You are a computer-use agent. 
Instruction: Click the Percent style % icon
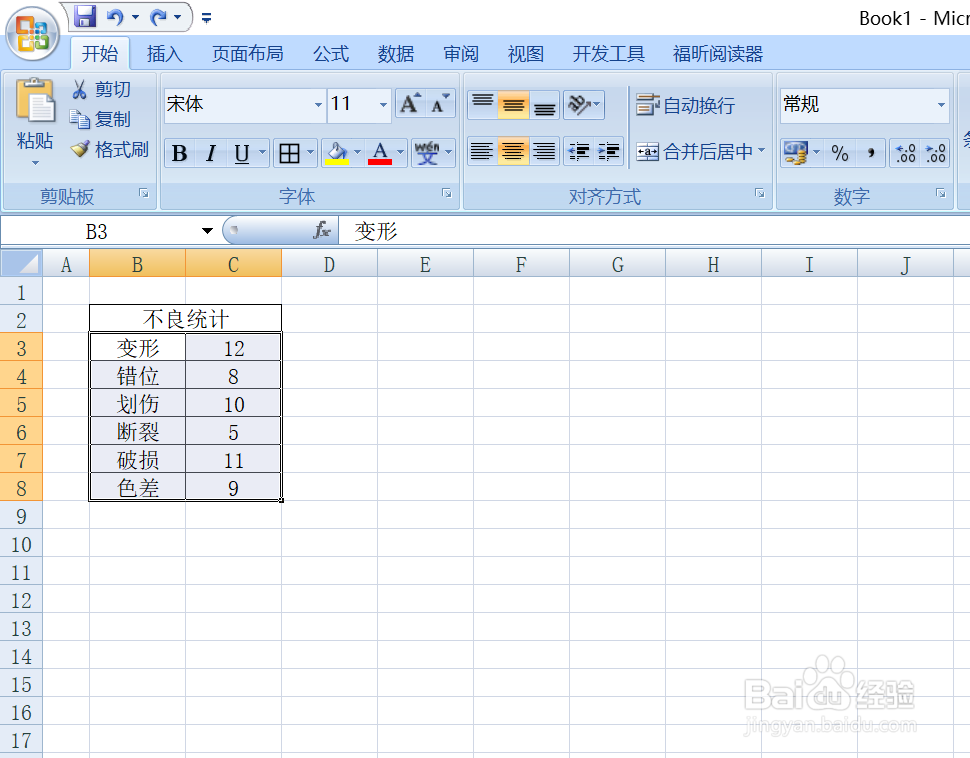coord(839,153)
